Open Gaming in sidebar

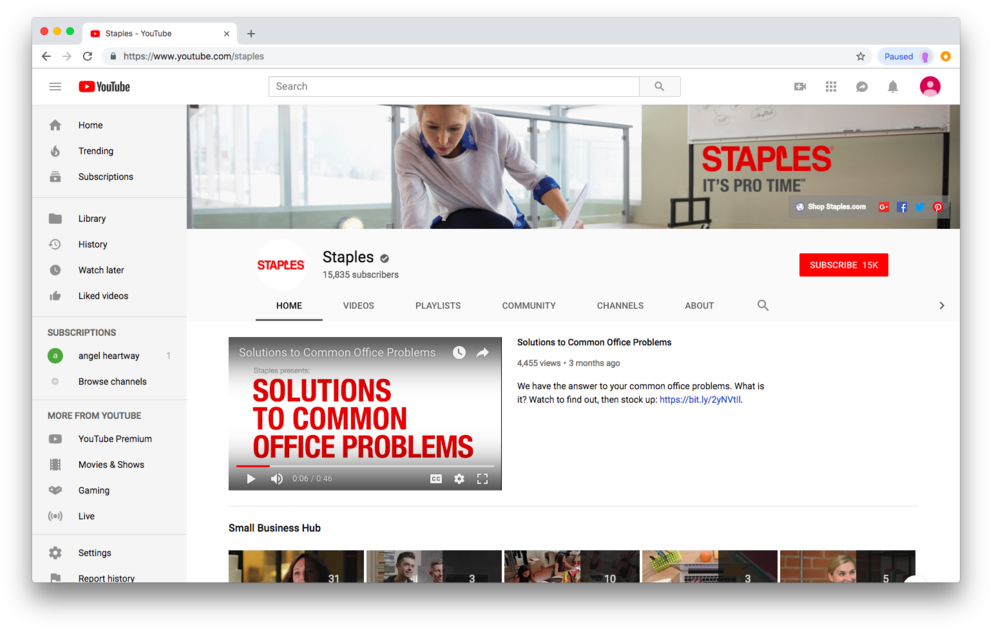pyautogui.click(x=109, y=490)
